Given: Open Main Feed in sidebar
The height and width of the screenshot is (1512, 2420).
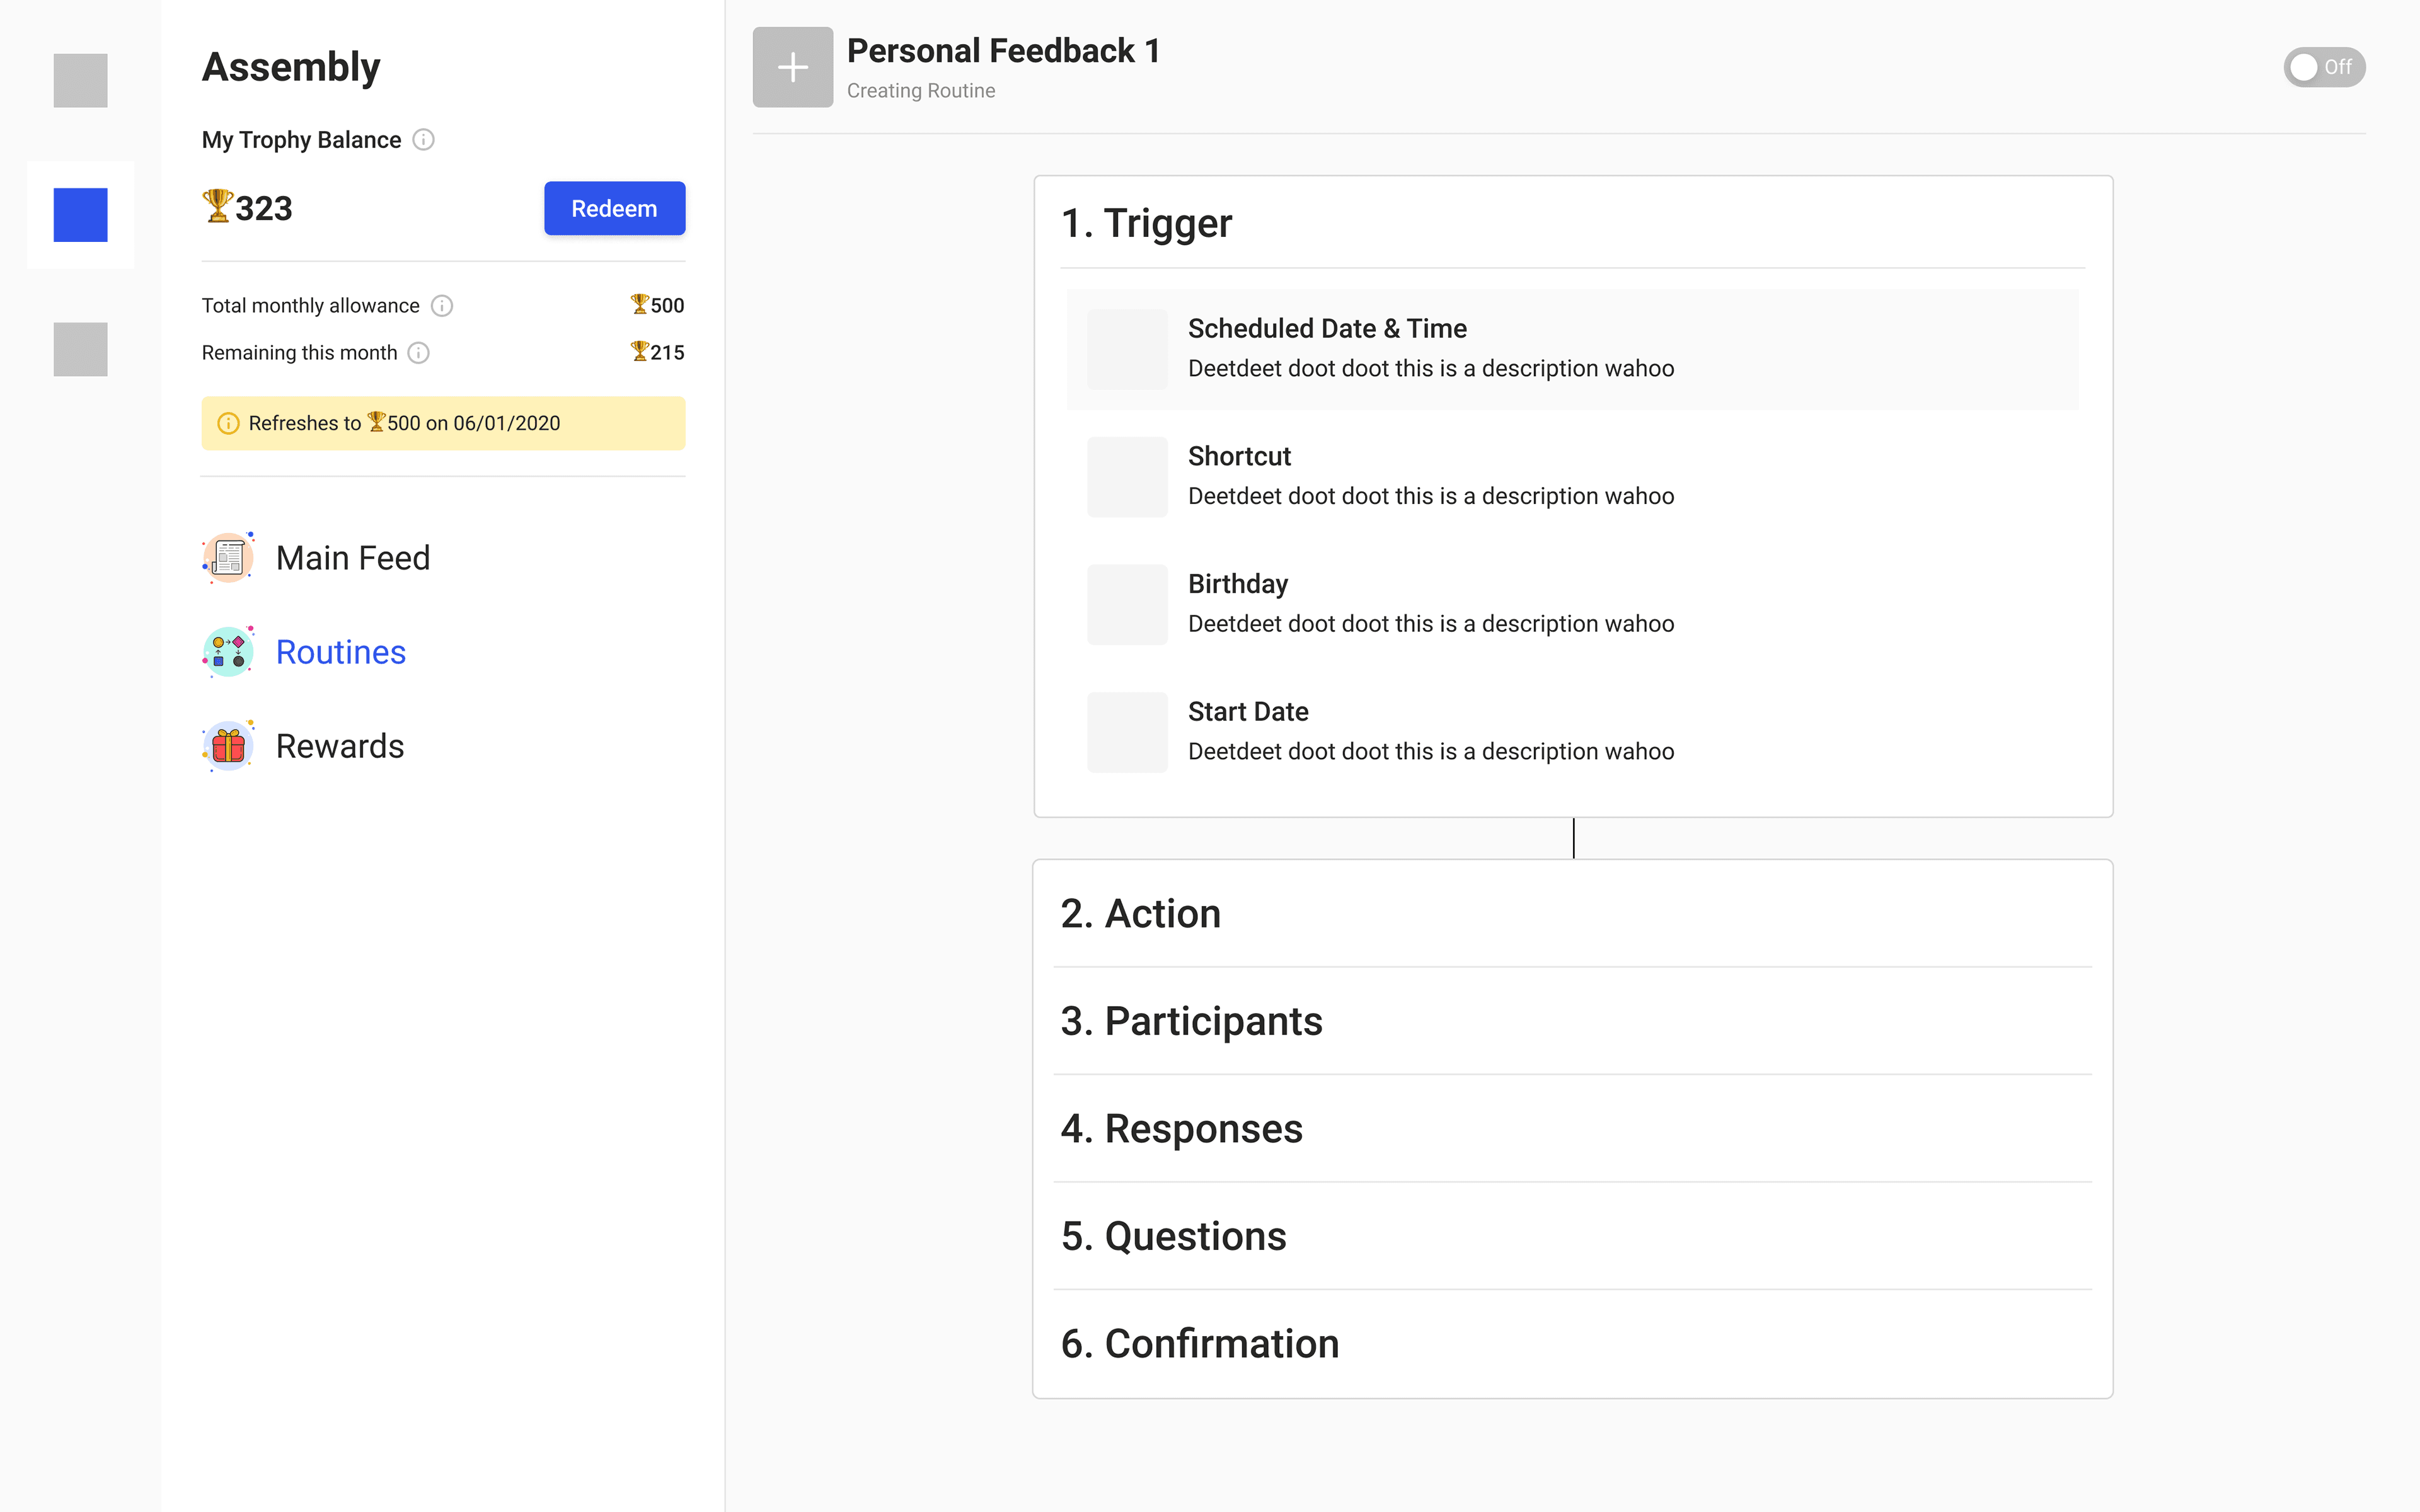Looking at the screenshot, I should pyautogui.click(x=352, y=557).
